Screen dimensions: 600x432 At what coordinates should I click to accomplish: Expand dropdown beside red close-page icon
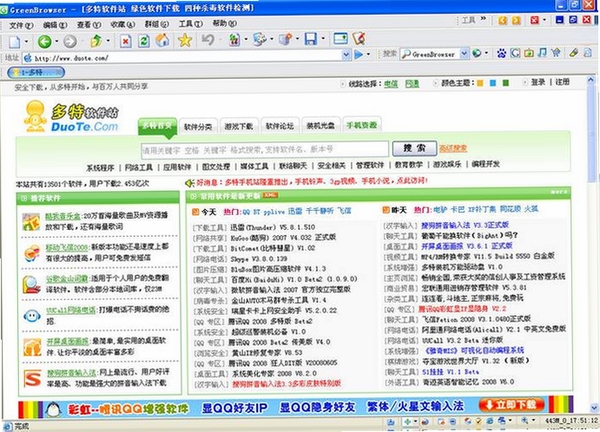pyautogui.click(x=544, y=20)
